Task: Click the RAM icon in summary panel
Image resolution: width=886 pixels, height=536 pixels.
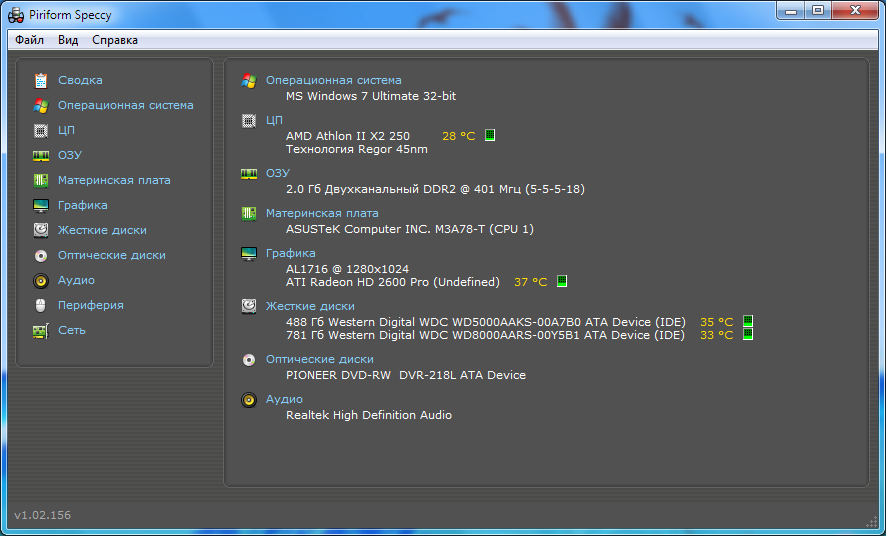Action: pos(249,173)
